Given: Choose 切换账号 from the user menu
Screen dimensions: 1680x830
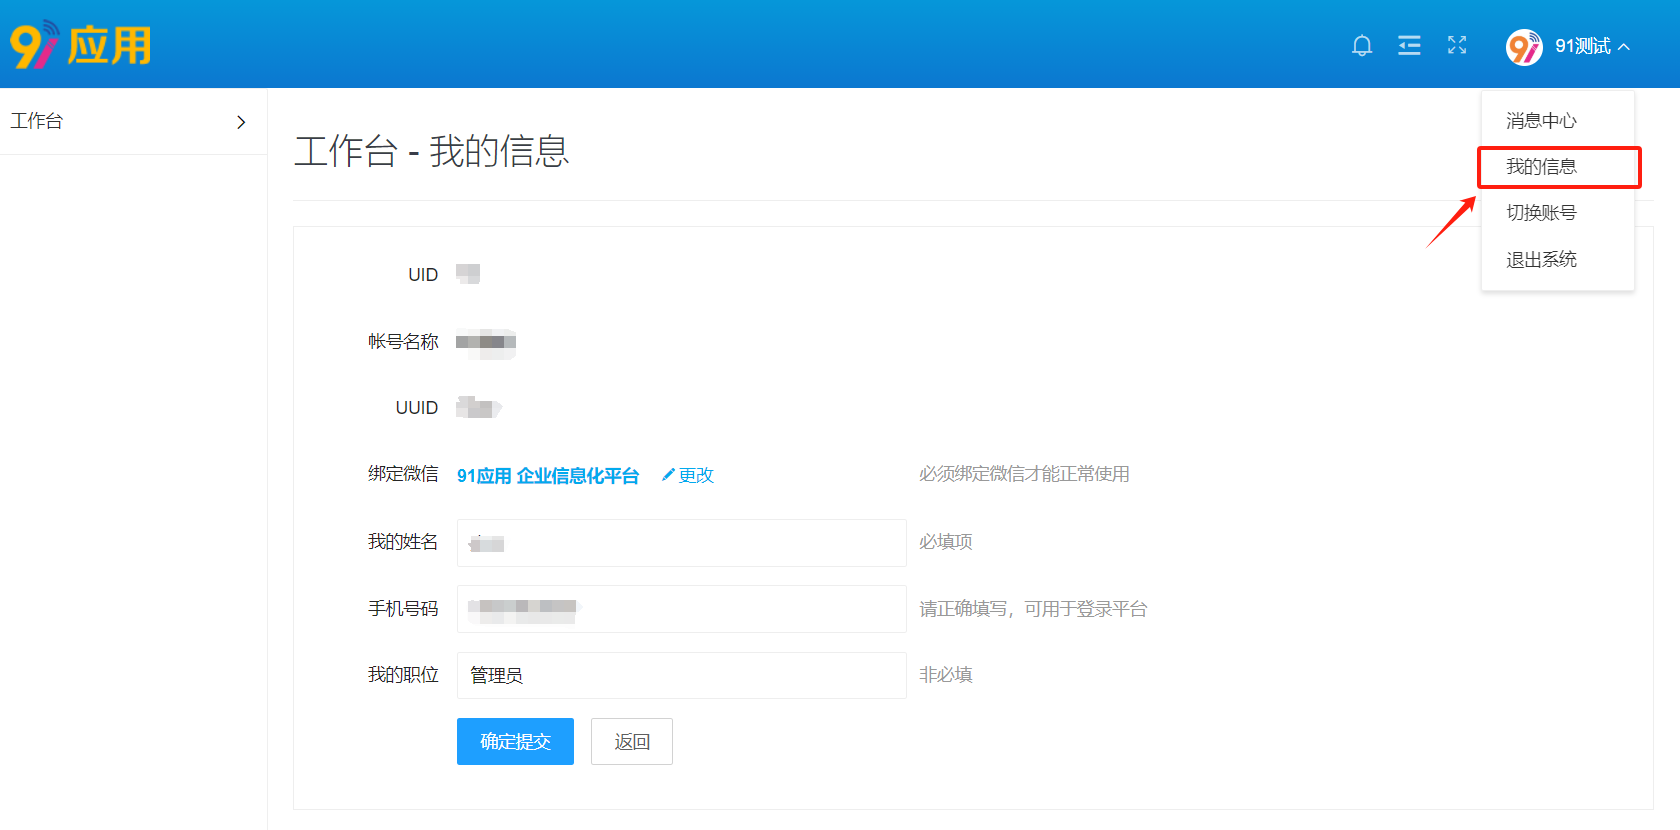Looking at the screenshot, I should (1541, 213).
